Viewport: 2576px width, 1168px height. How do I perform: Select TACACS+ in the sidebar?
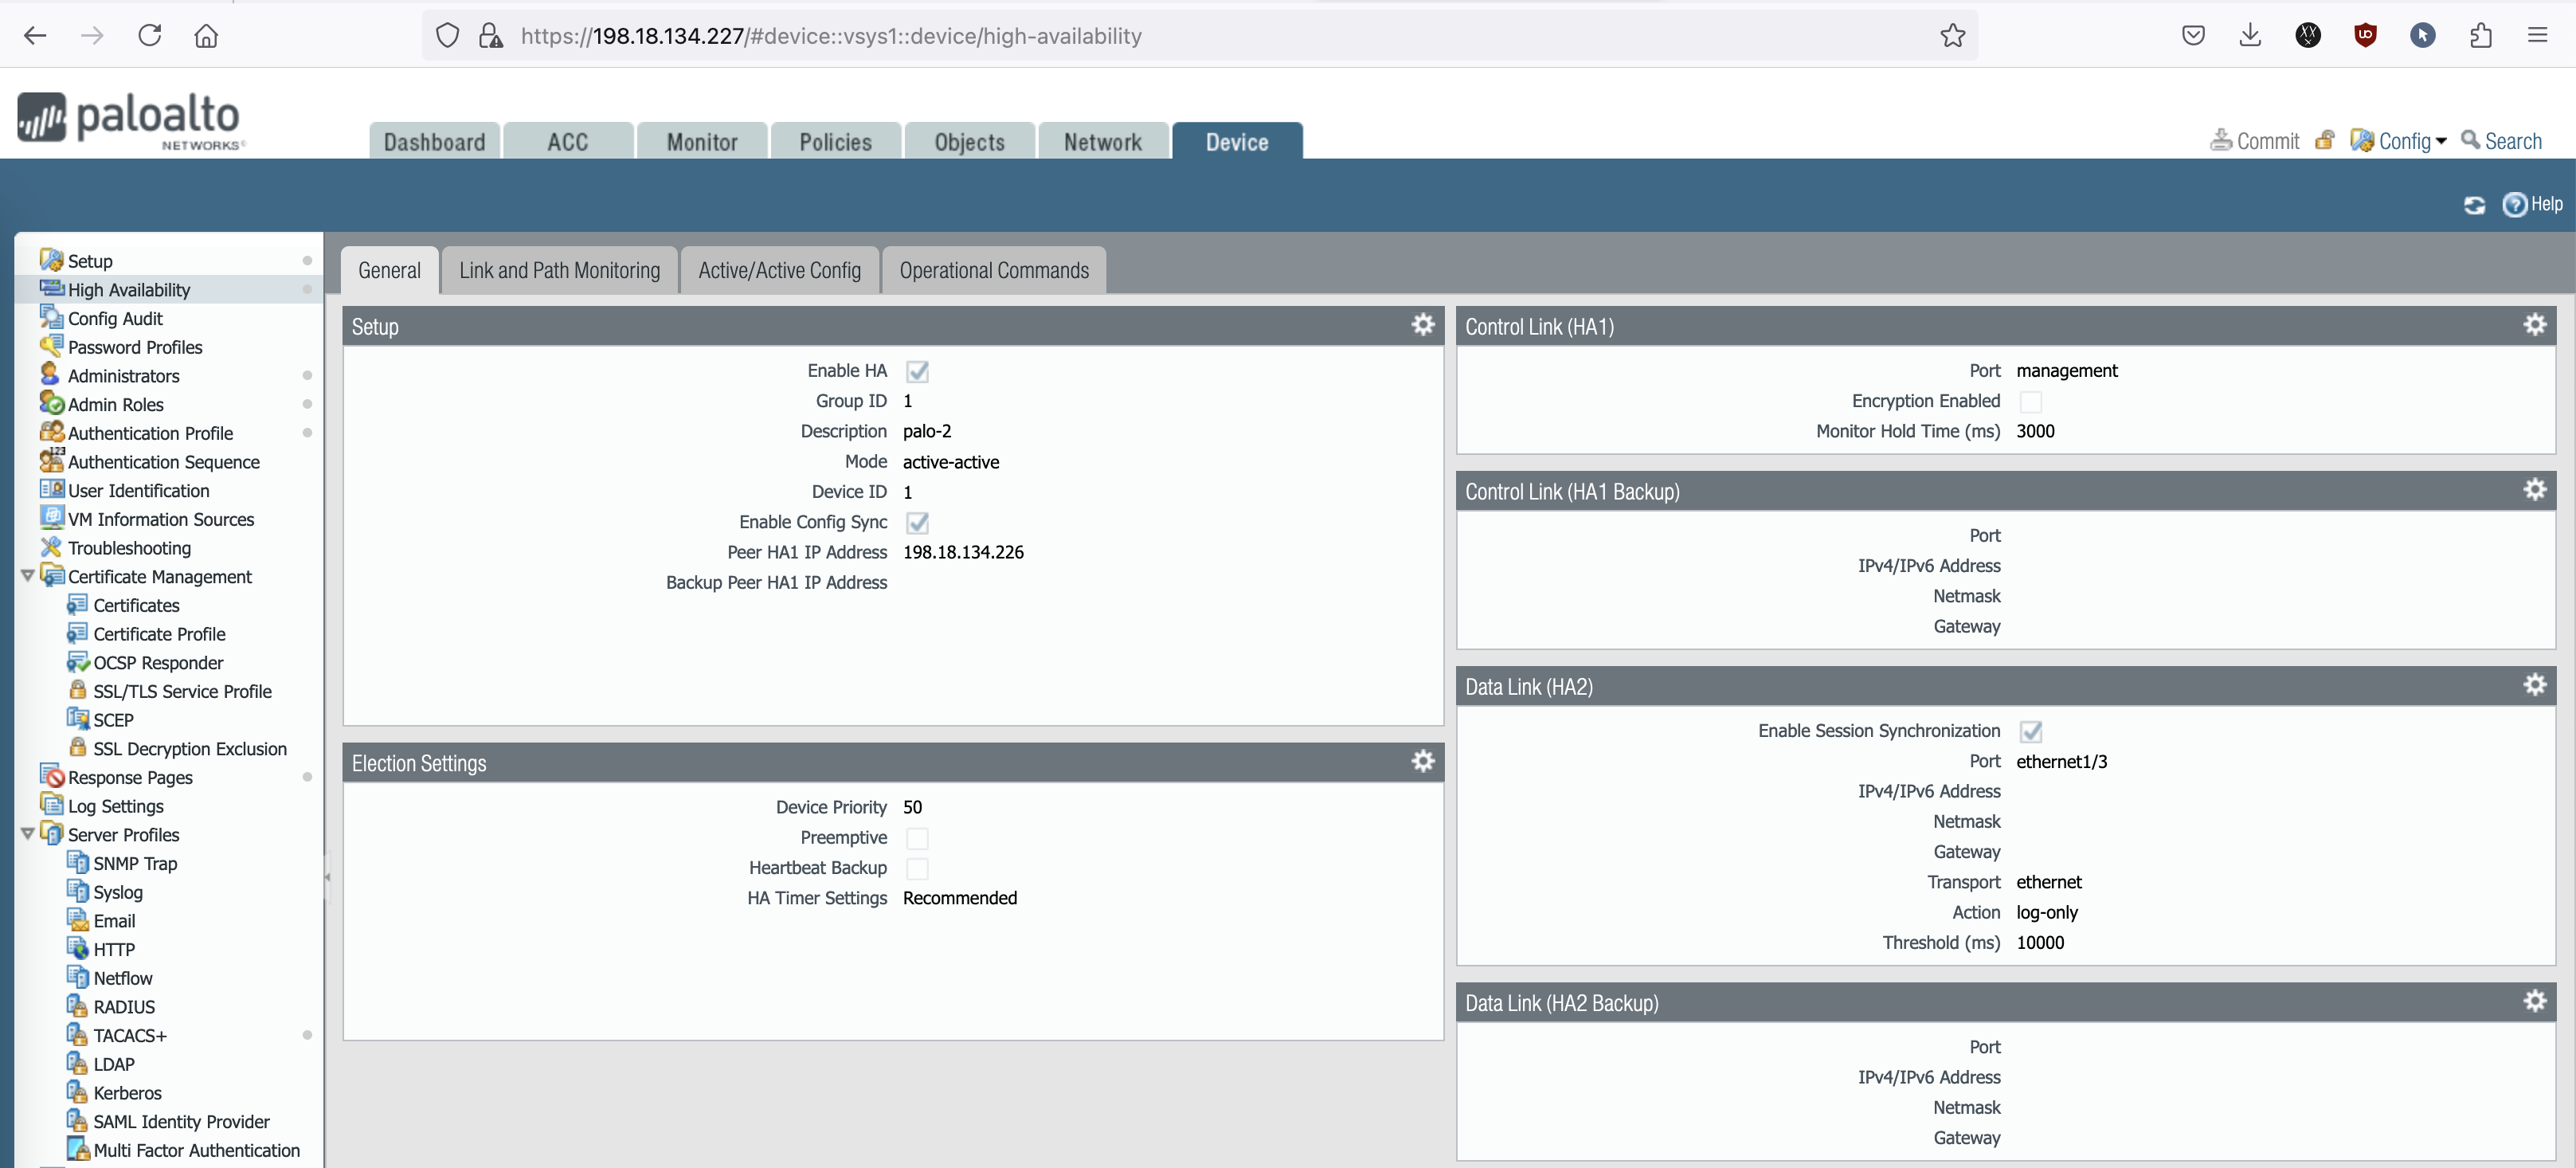click(x=130, y=1035)
